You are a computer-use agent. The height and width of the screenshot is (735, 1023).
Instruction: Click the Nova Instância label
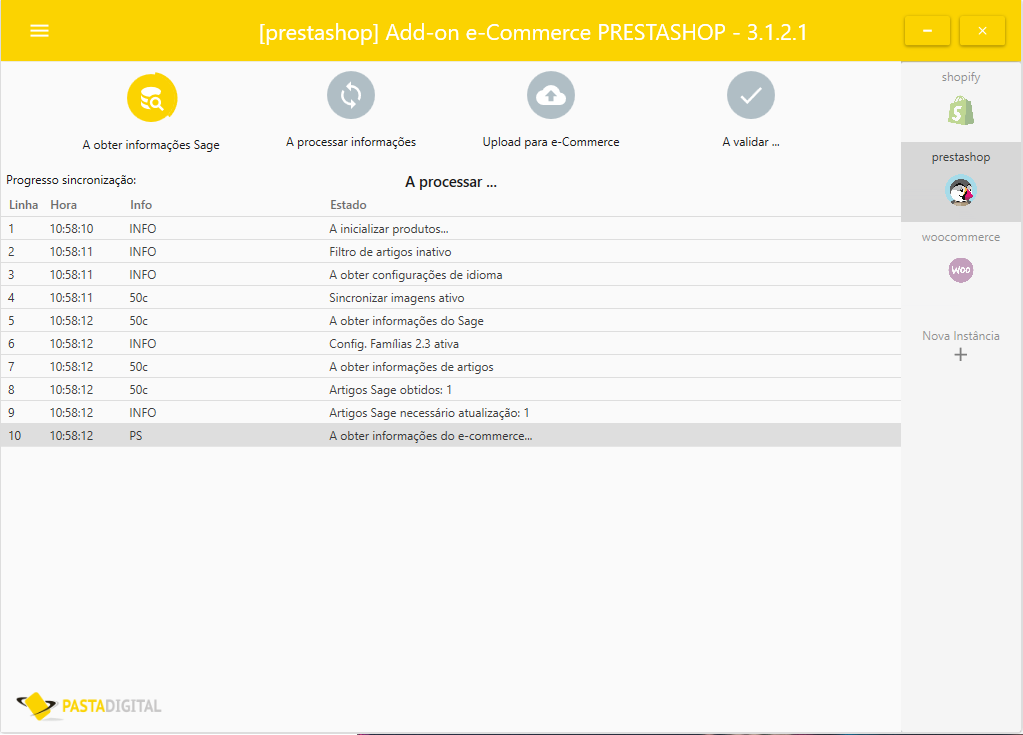tap(960, 336)
